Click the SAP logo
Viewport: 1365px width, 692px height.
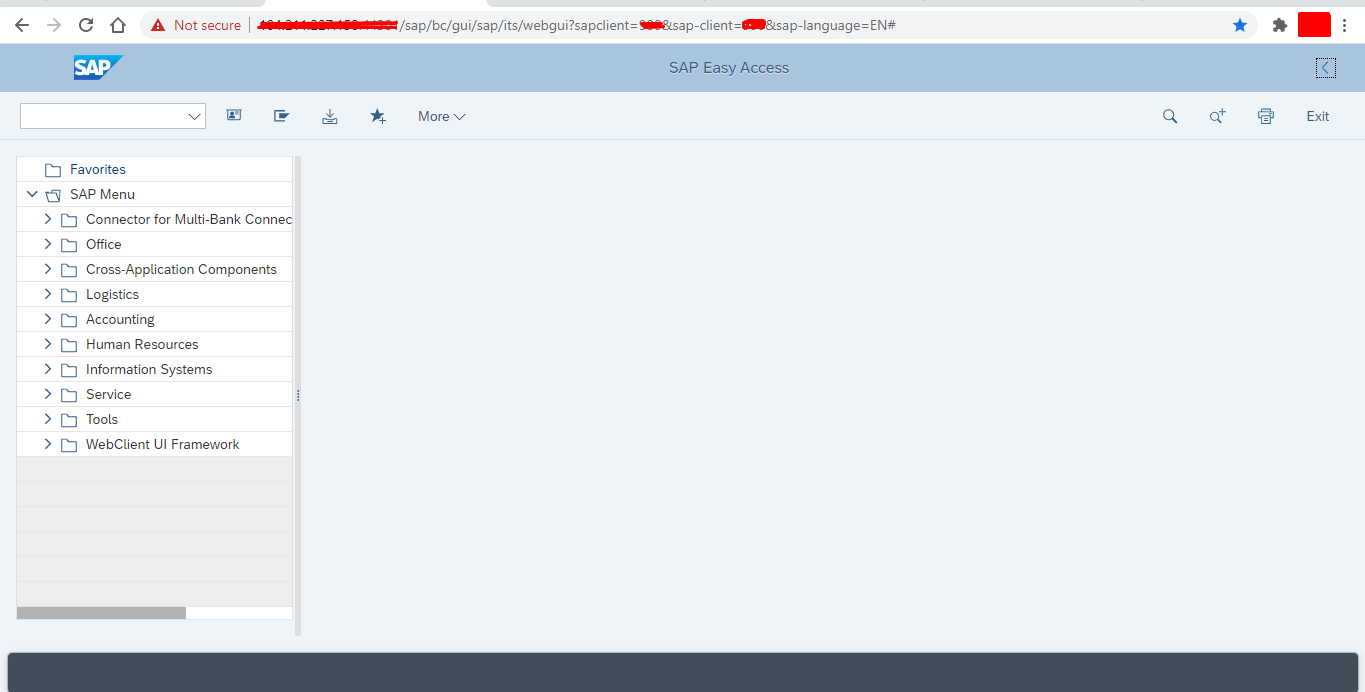(x=98, y=68)
